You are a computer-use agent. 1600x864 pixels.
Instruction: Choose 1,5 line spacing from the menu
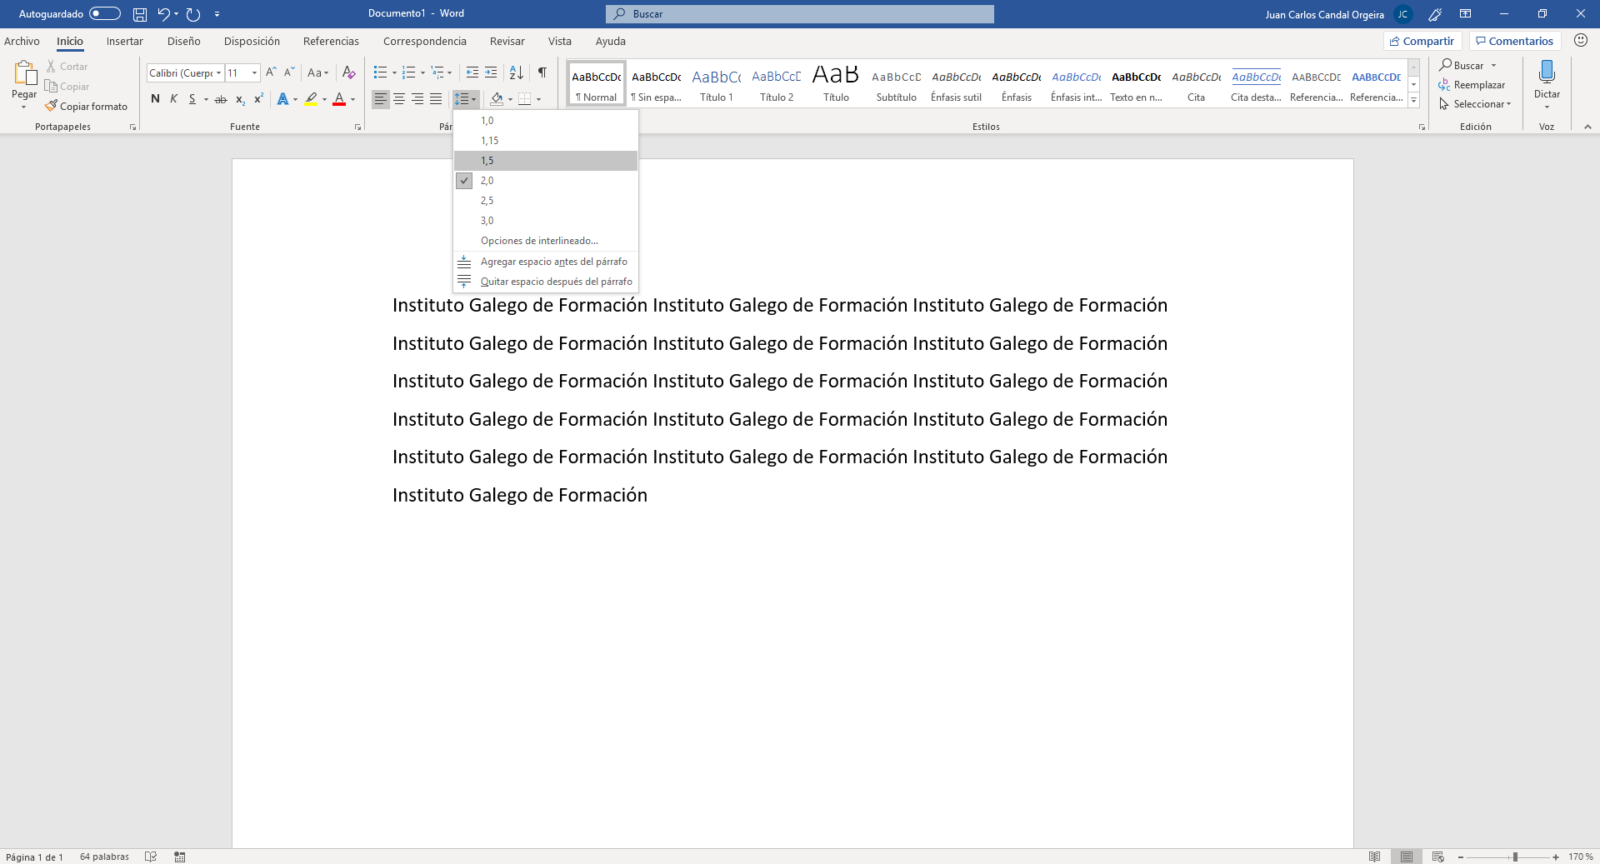click(487, 161)
